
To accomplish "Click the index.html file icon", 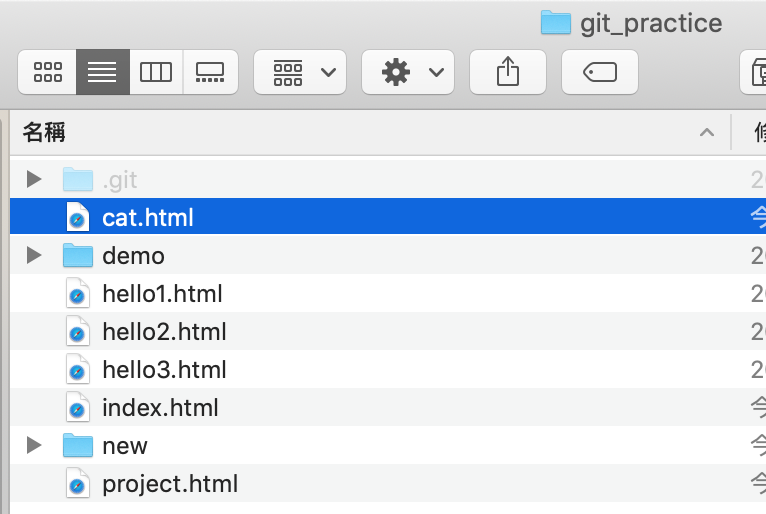I will tap(77, 408).
